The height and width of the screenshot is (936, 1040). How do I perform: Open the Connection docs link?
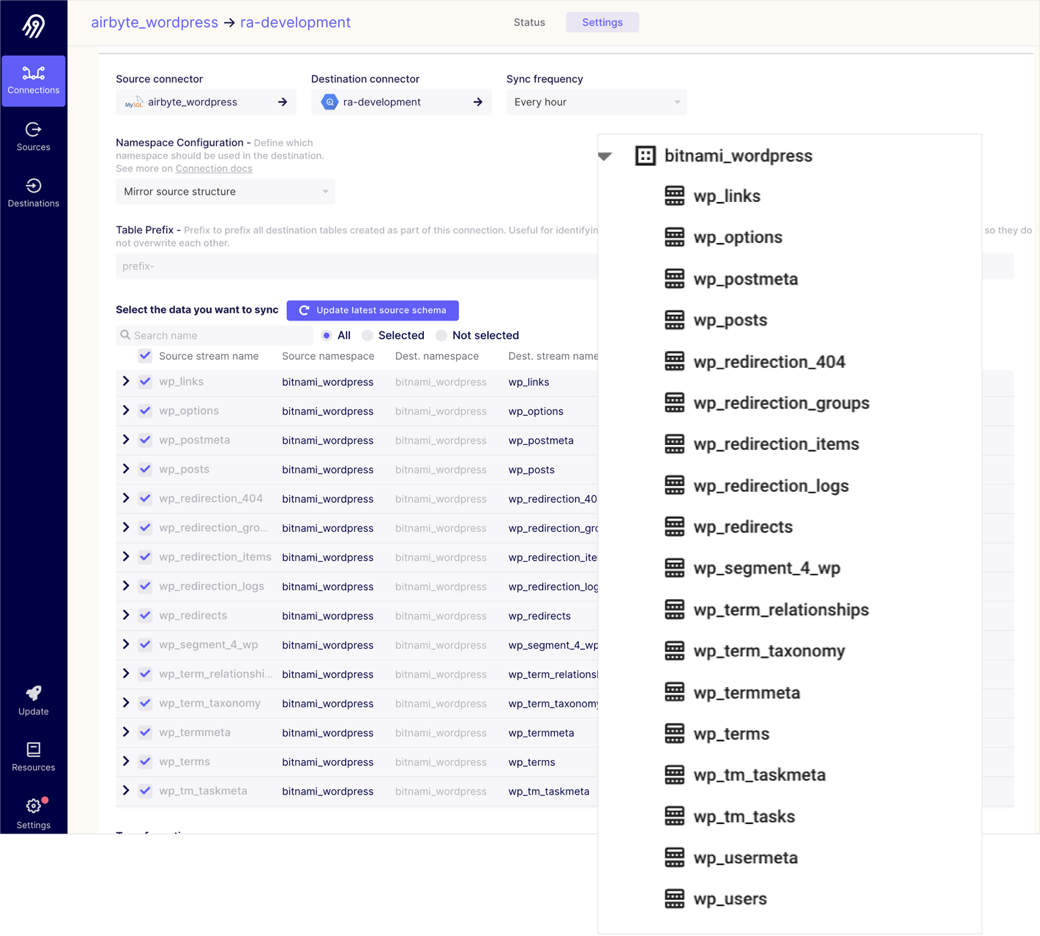point(213,169)
